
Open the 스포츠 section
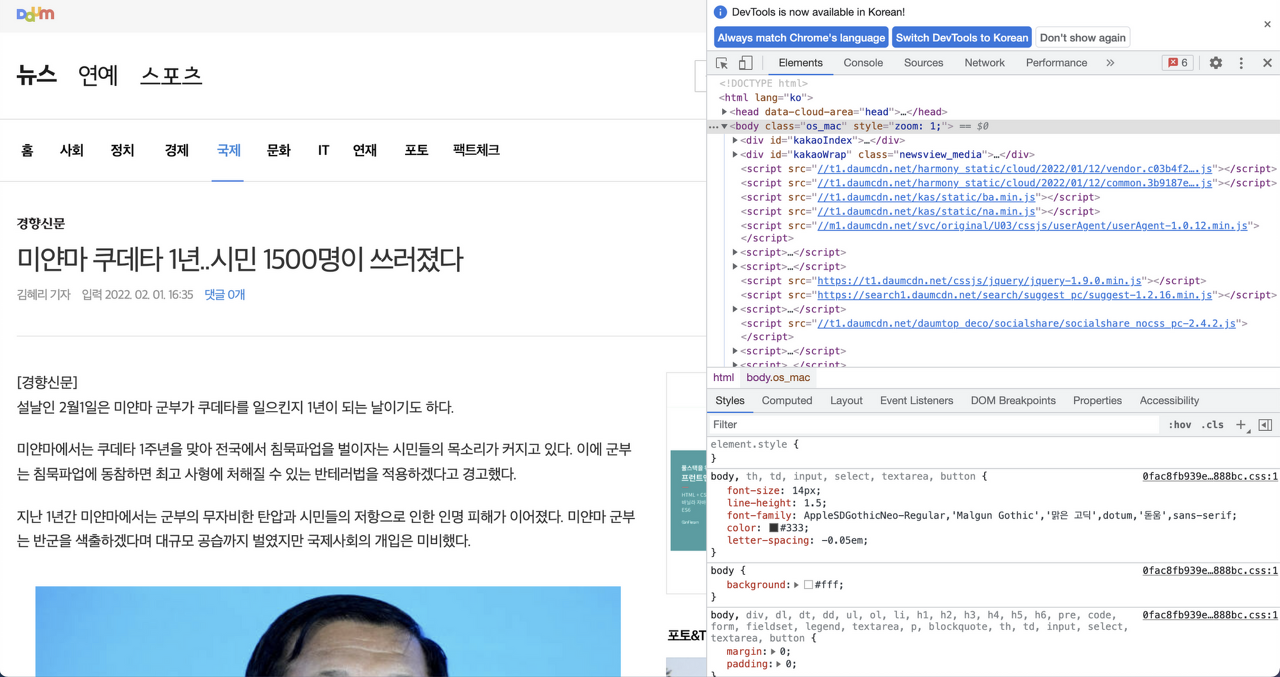pos(171,76)
